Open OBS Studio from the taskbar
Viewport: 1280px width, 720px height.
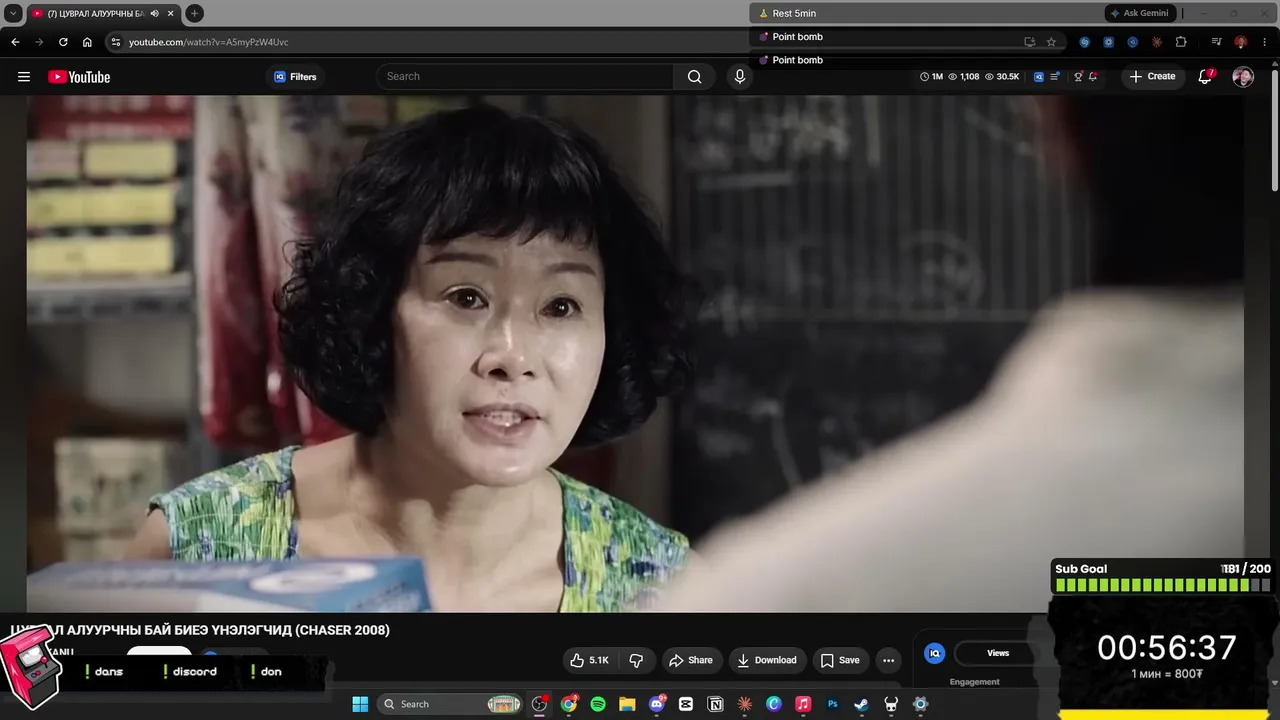540,704
